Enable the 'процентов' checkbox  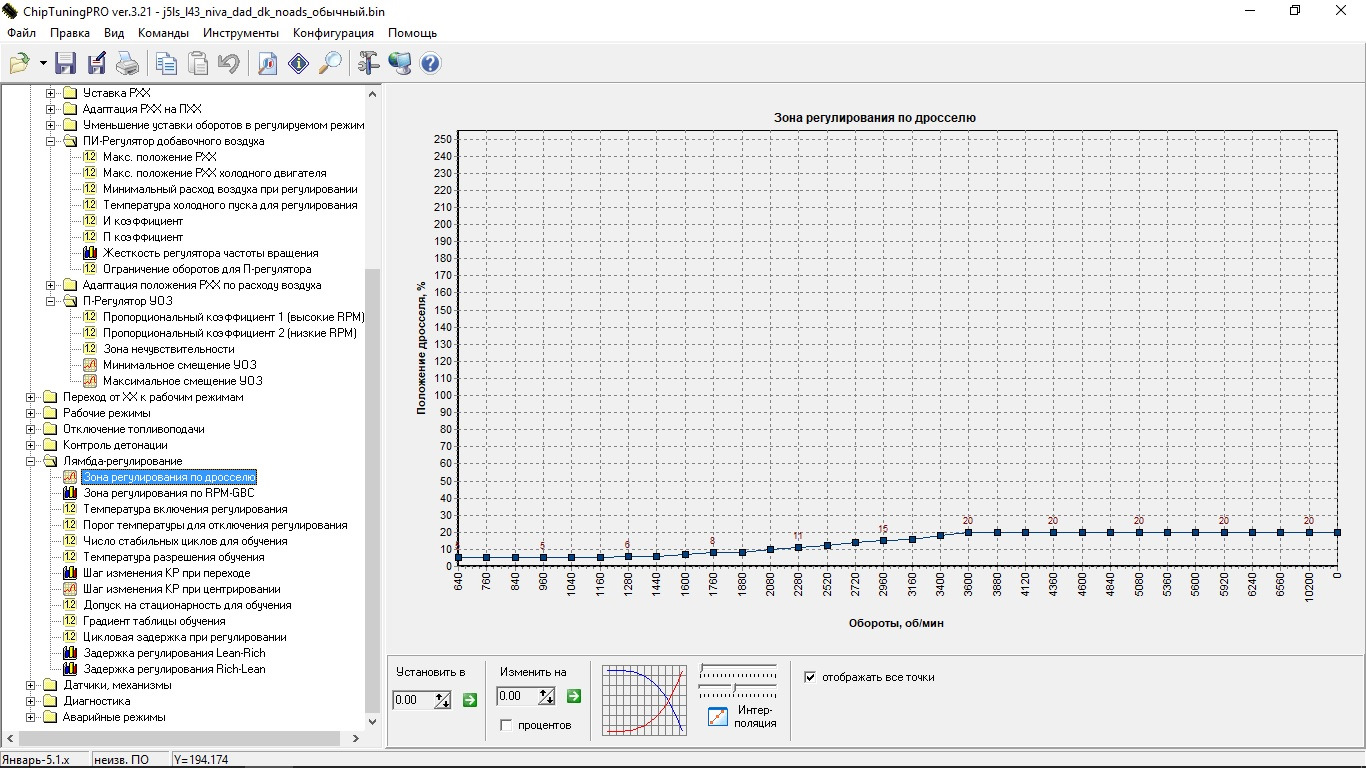point(506,725)
